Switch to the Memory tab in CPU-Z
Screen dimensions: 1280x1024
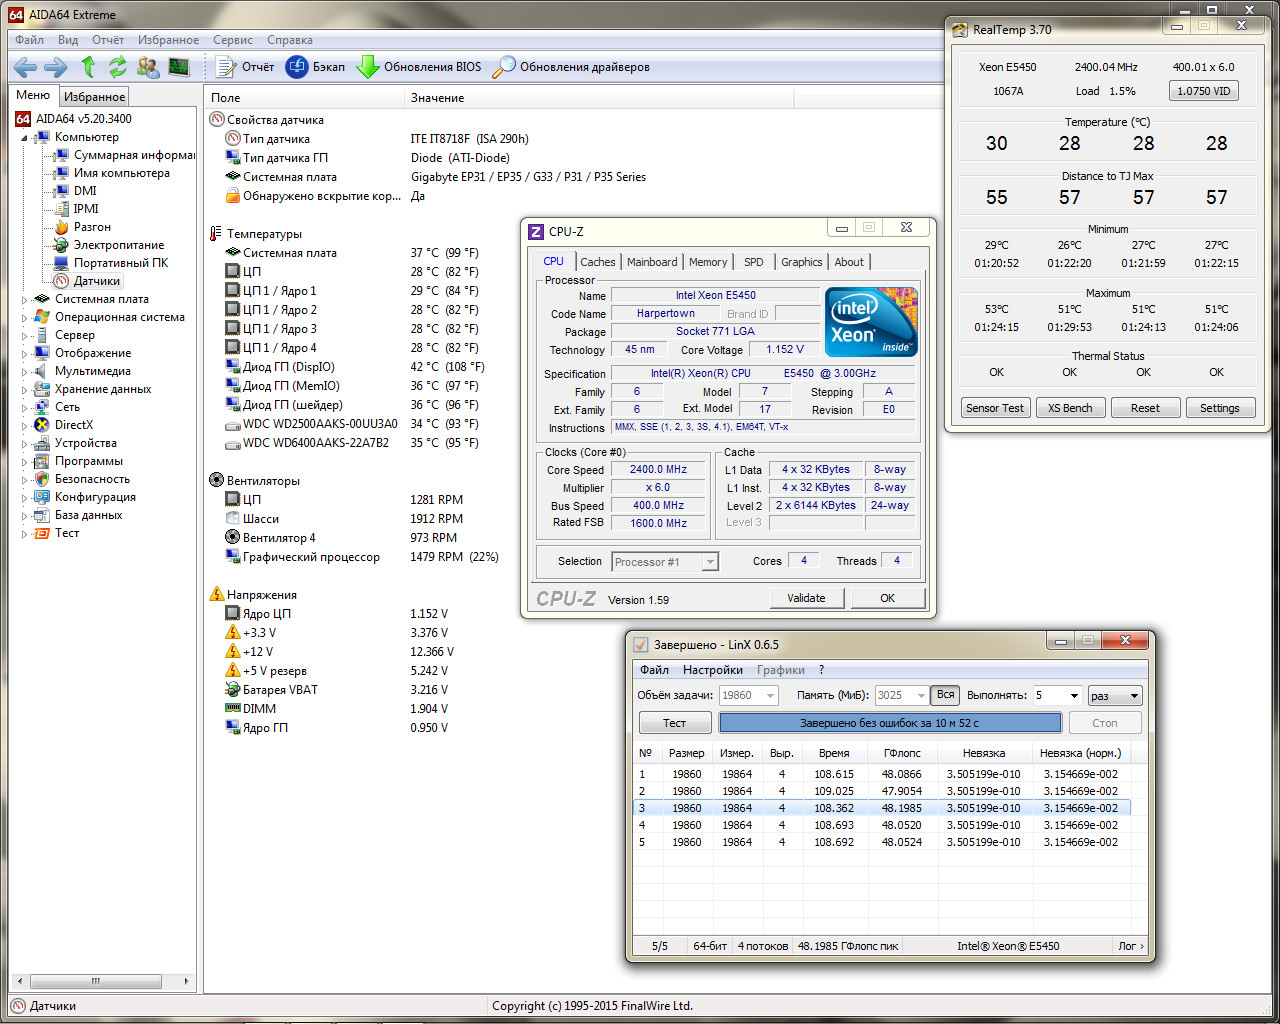point(707,262)
